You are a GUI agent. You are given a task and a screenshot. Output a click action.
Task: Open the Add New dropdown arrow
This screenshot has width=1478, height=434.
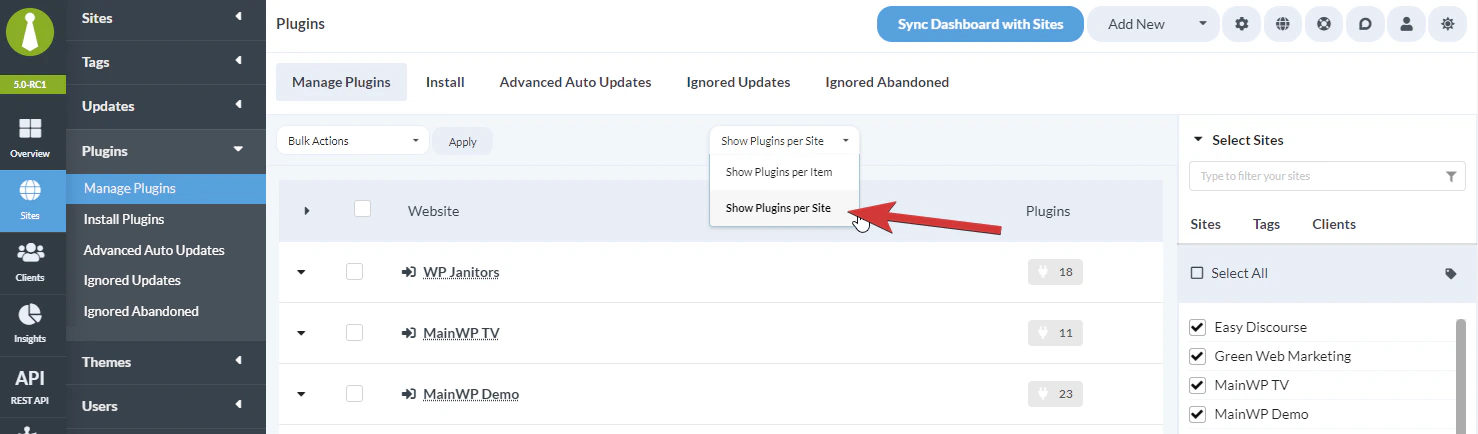point(1203,24)
